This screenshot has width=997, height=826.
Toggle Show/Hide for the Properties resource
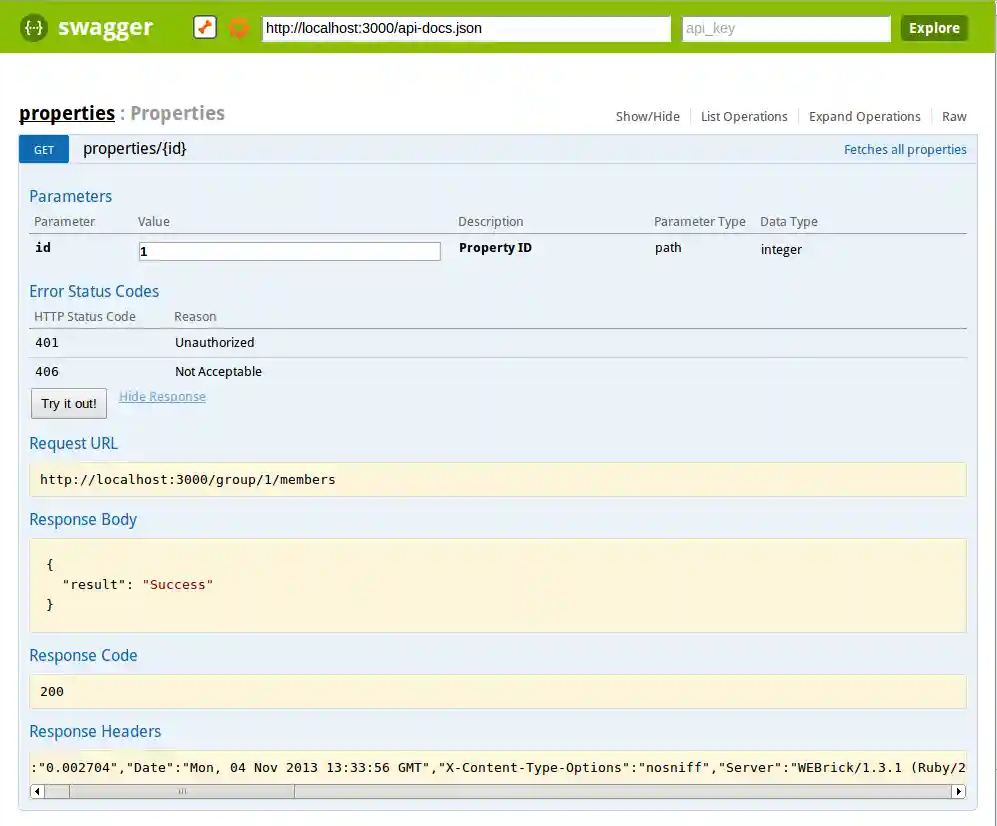point(647,116)
